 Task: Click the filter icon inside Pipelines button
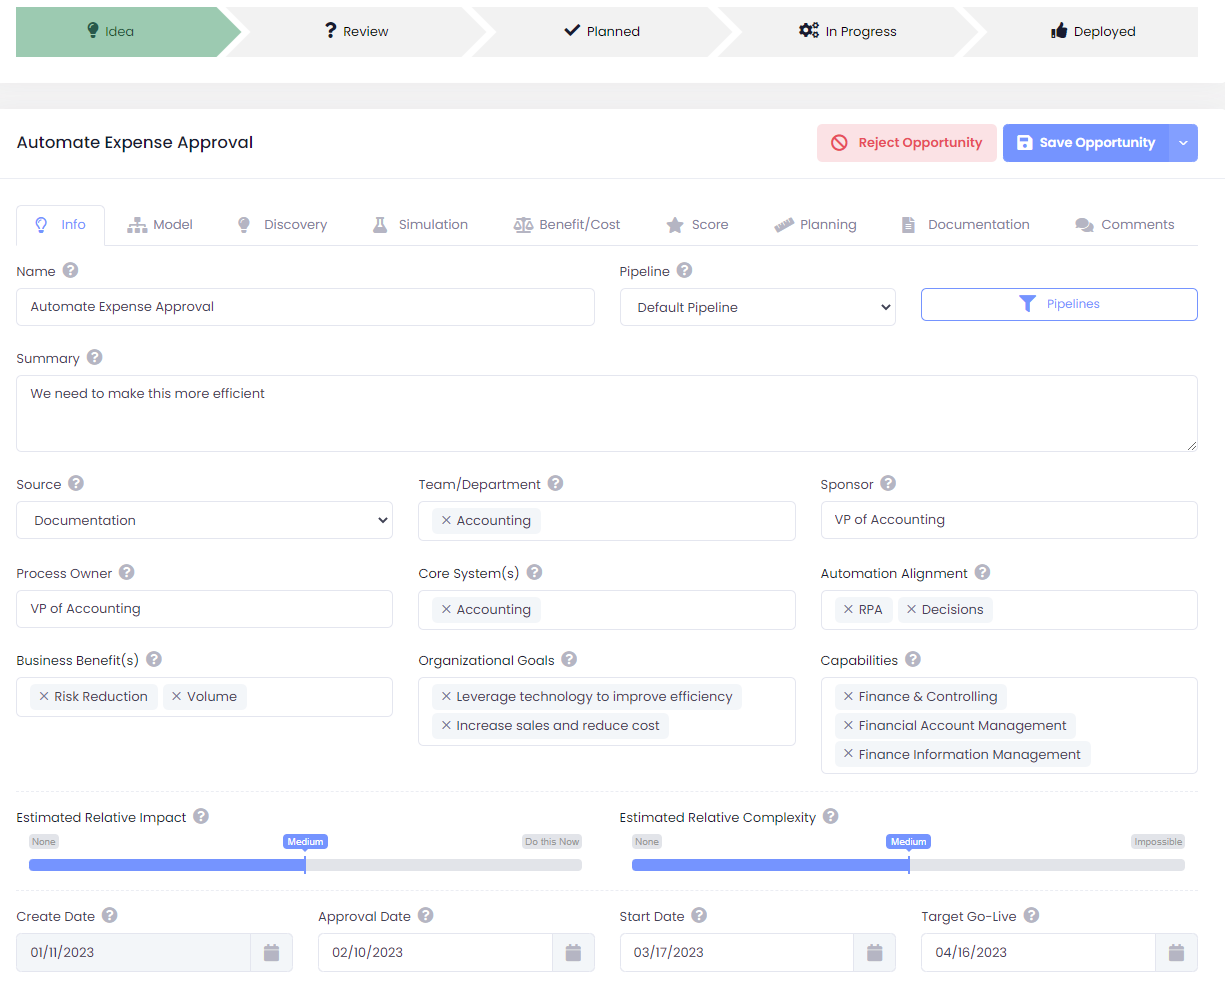tap(1027, 304)
